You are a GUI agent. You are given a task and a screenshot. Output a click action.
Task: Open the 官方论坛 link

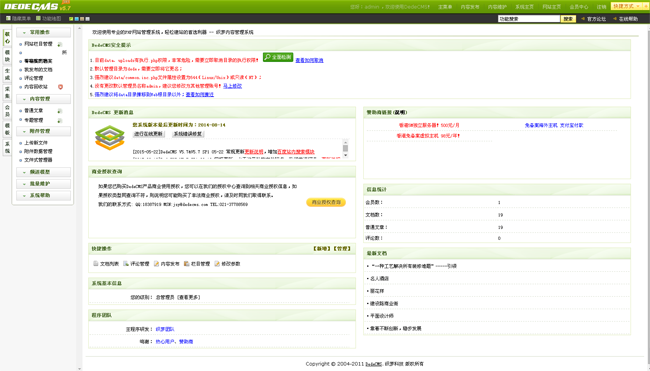pos(596,19)
